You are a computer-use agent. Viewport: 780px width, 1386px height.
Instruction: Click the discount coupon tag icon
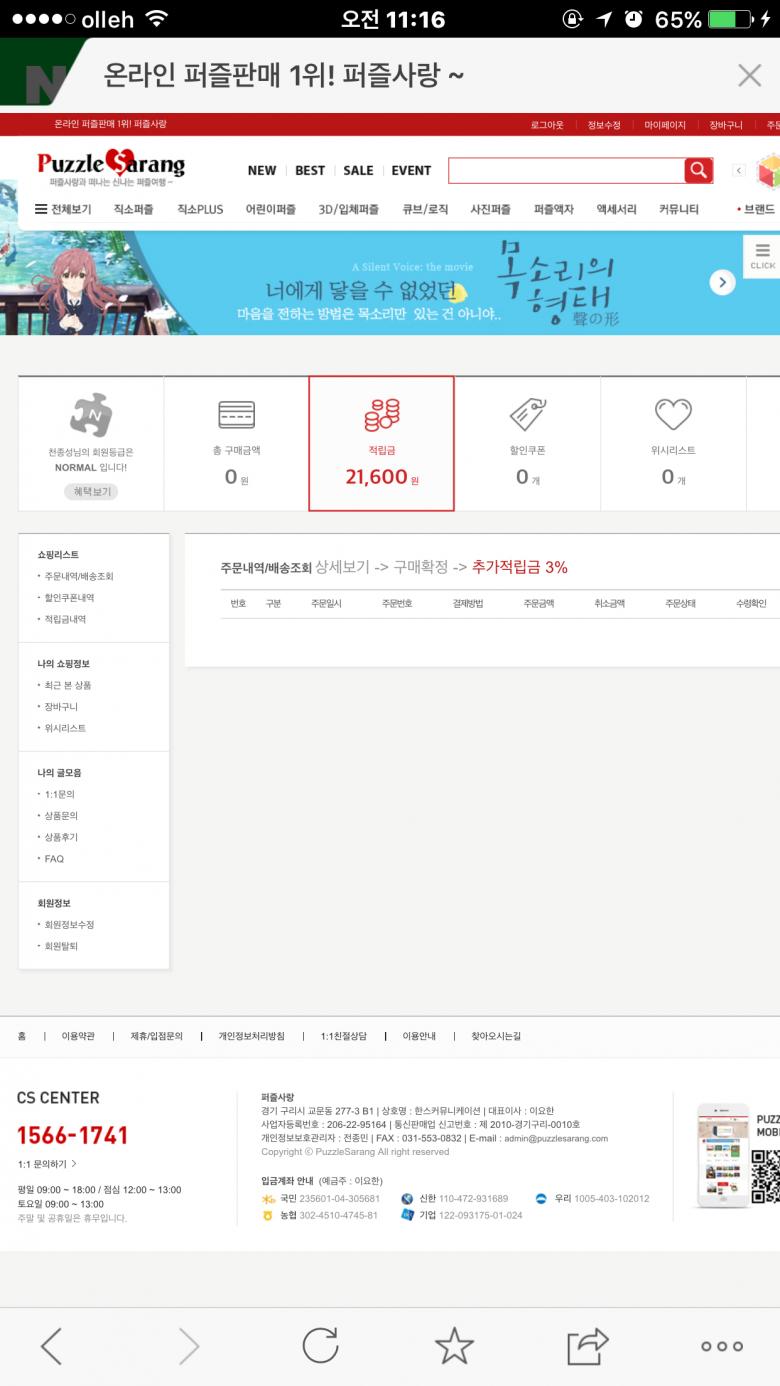527,414
